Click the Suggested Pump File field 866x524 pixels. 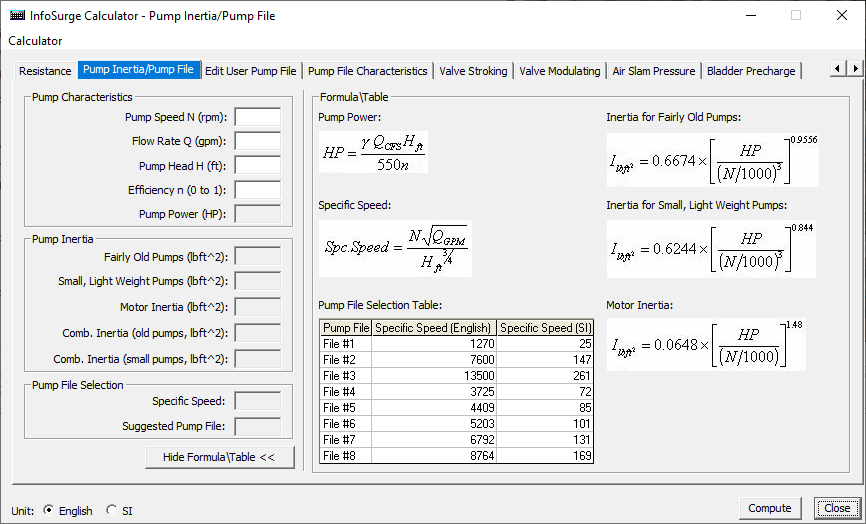pyautogui.click(x=258, y=426)
